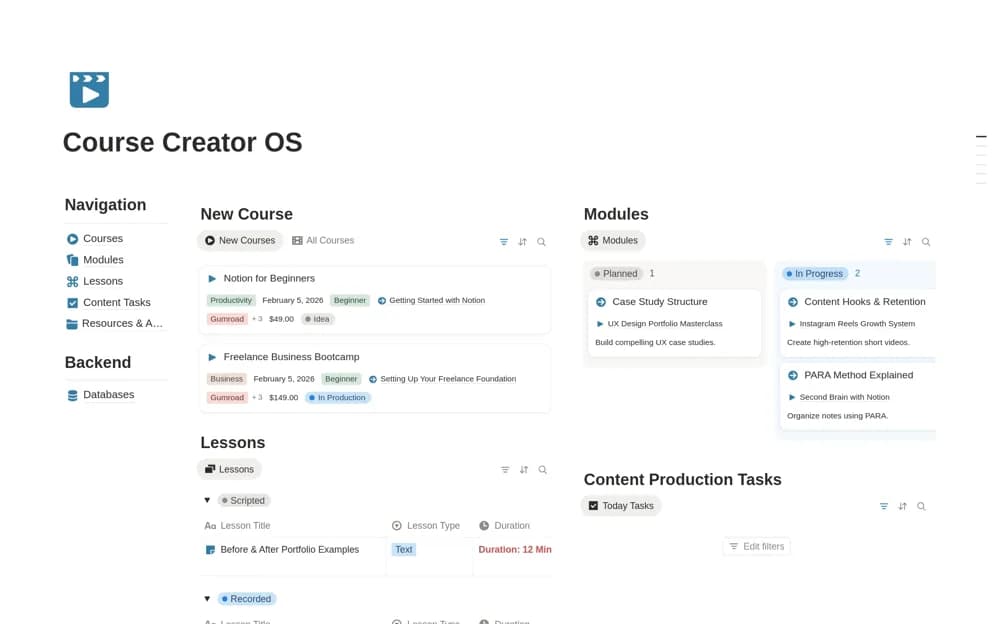Select the Lessons view tab

click(229, 469)
